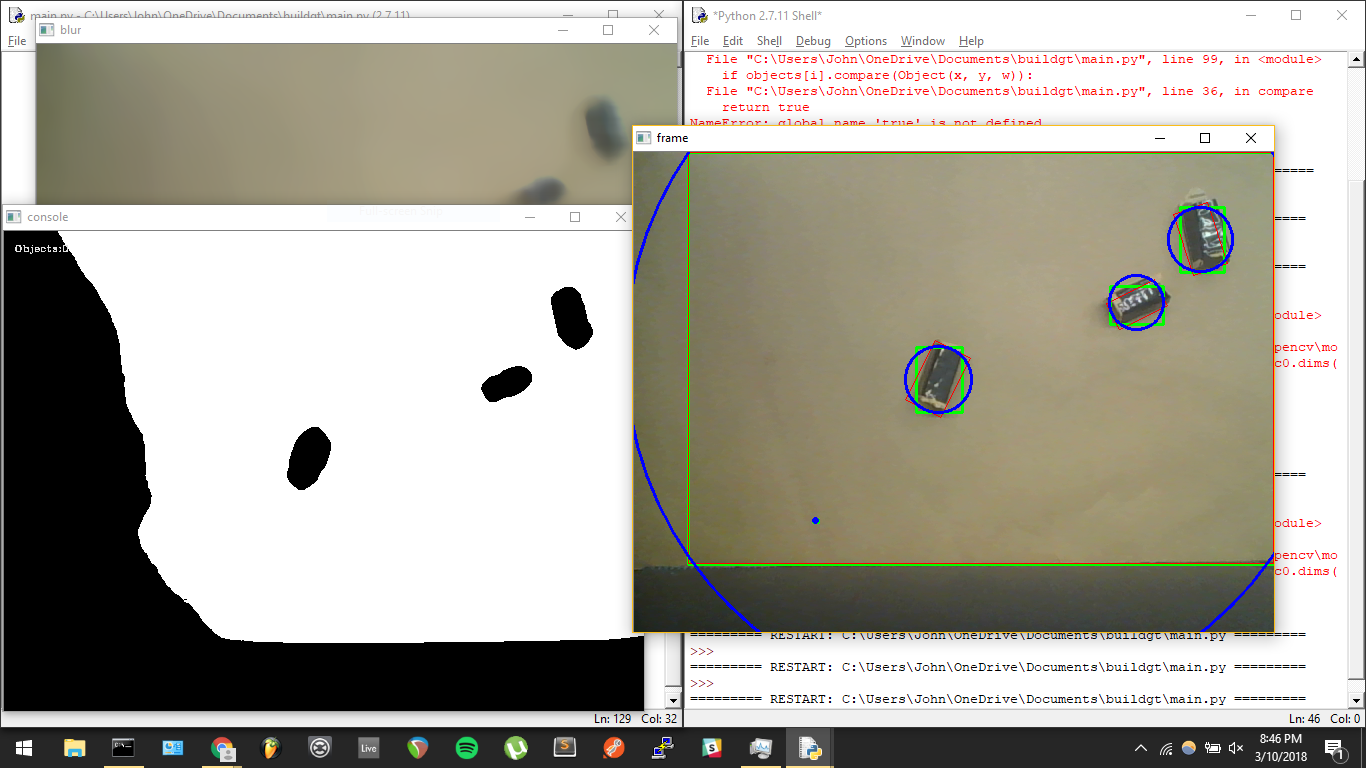Open the File menu in Python Shell
Screen dimensions: 1366x768
(700, 41)
